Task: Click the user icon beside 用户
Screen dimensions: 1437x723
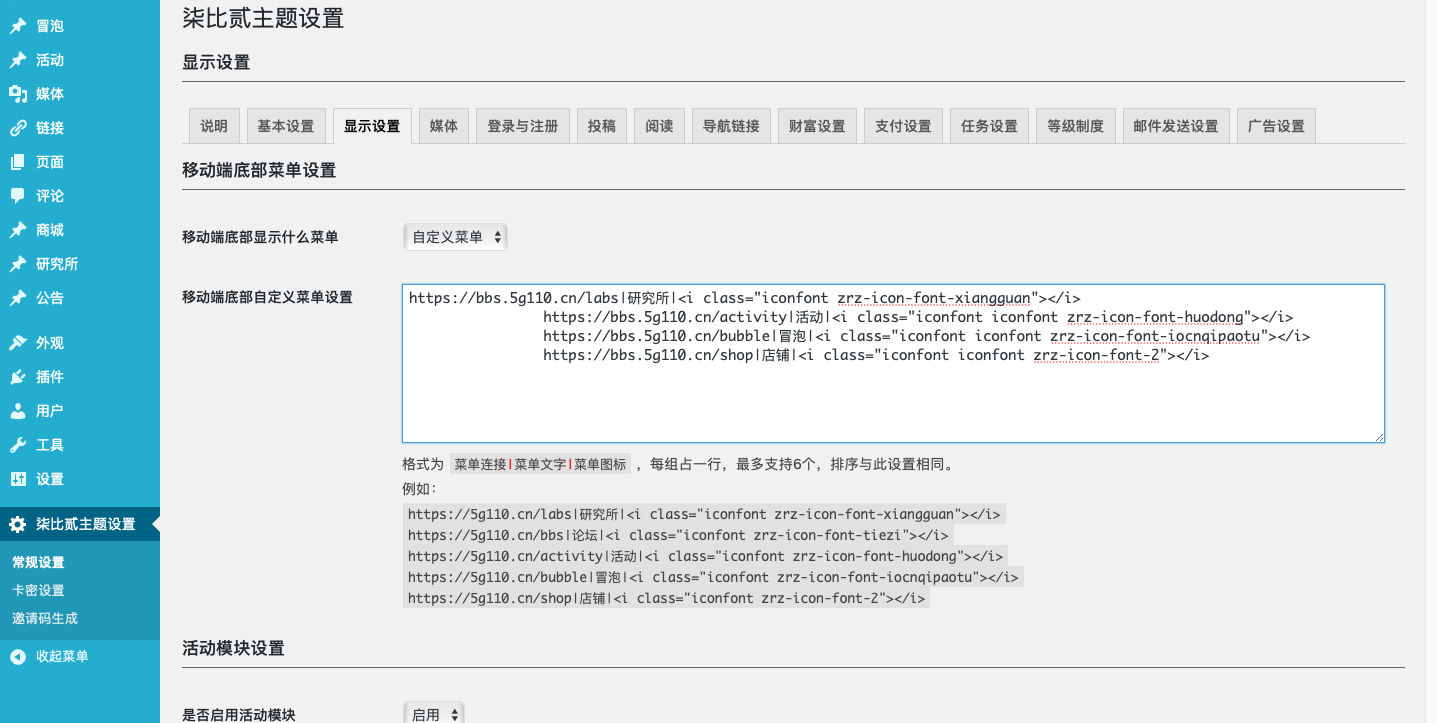Action: click(18, 411)
